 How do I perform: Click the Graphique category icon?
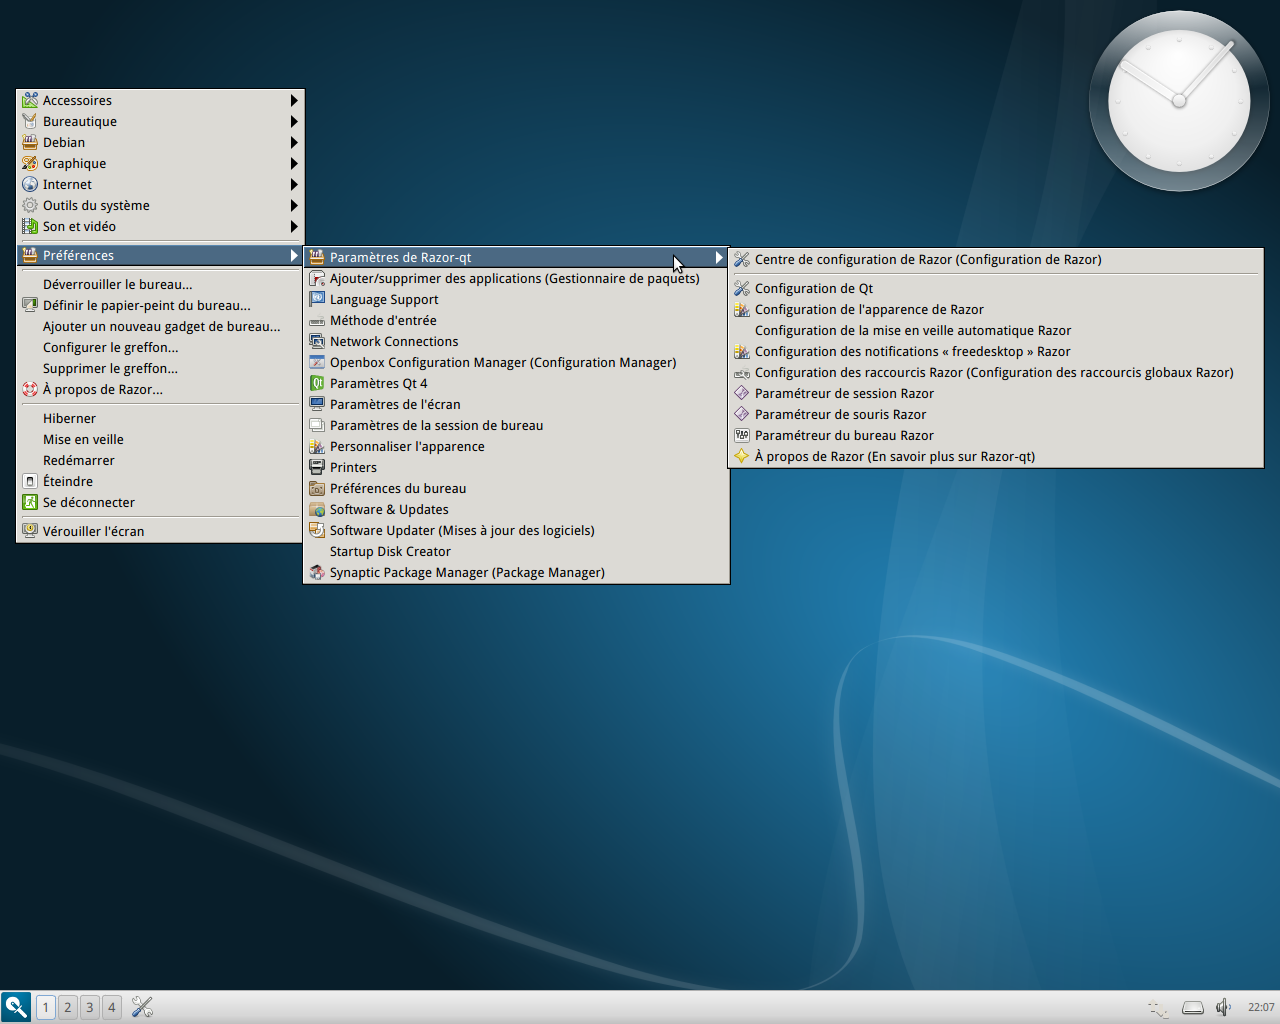point(30,163)
